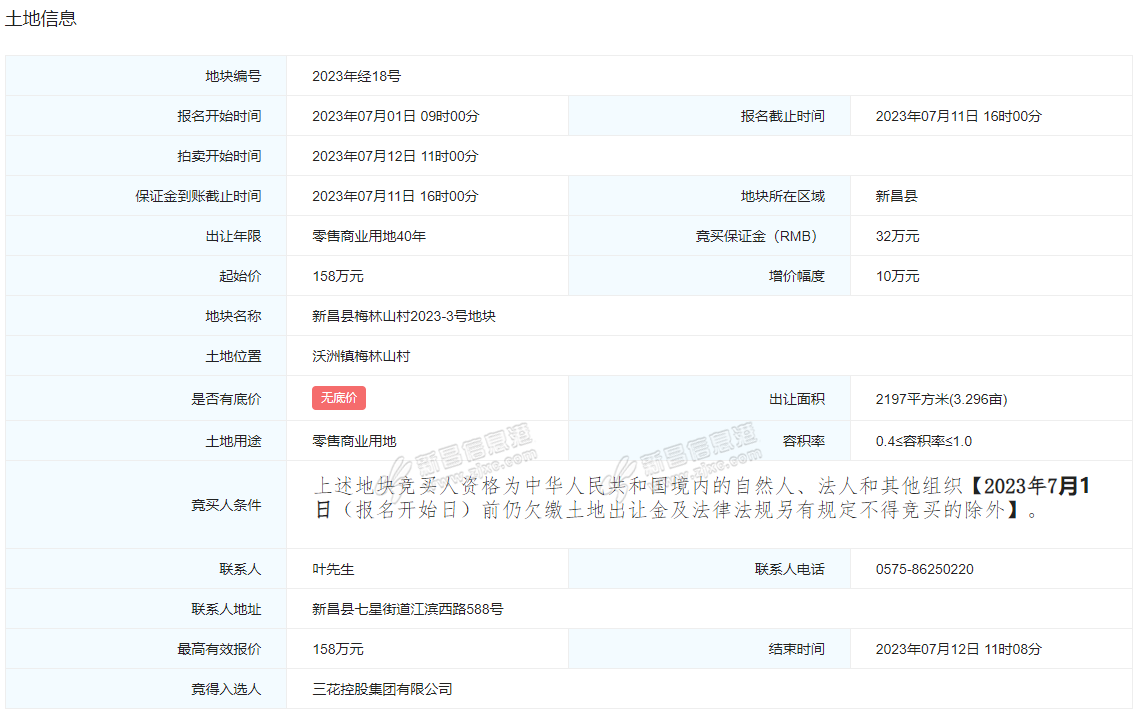Click the 土地信息 section heading
Viewport: 1138px width, 712px height.
click(41, 18)
